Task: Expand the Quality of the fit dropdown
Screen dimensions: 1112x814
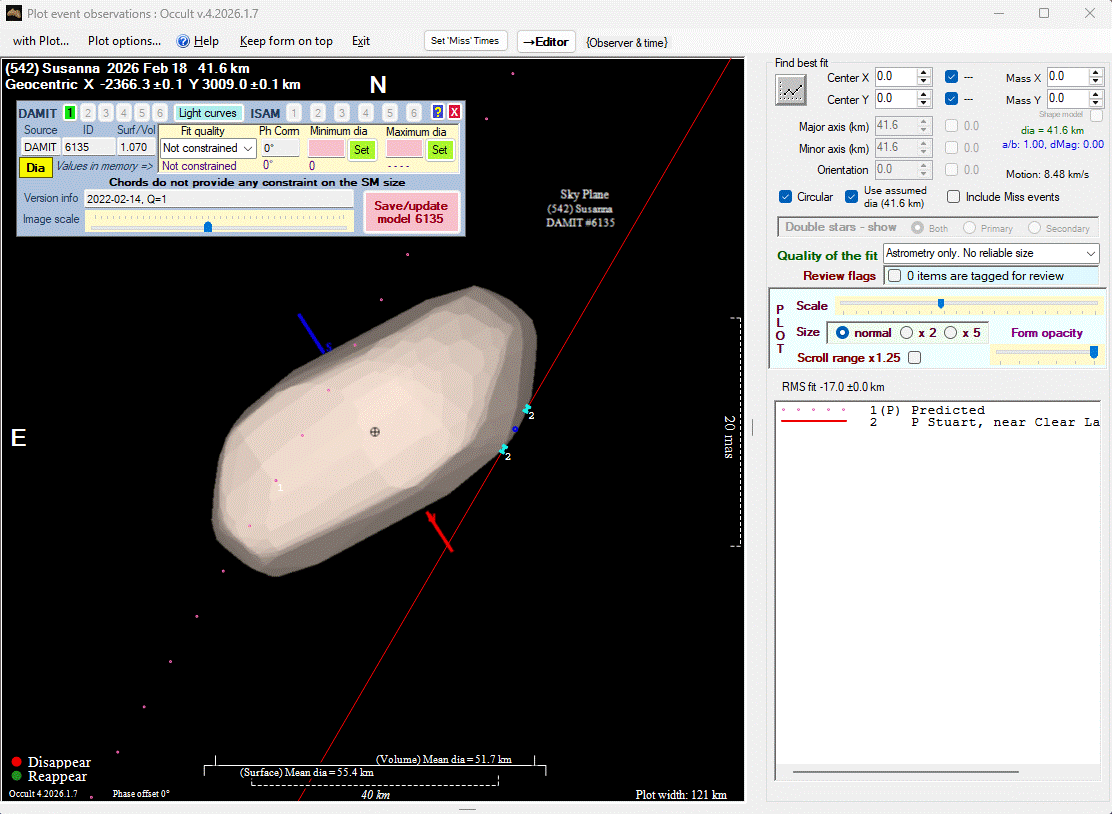Action: click(990, 254)
